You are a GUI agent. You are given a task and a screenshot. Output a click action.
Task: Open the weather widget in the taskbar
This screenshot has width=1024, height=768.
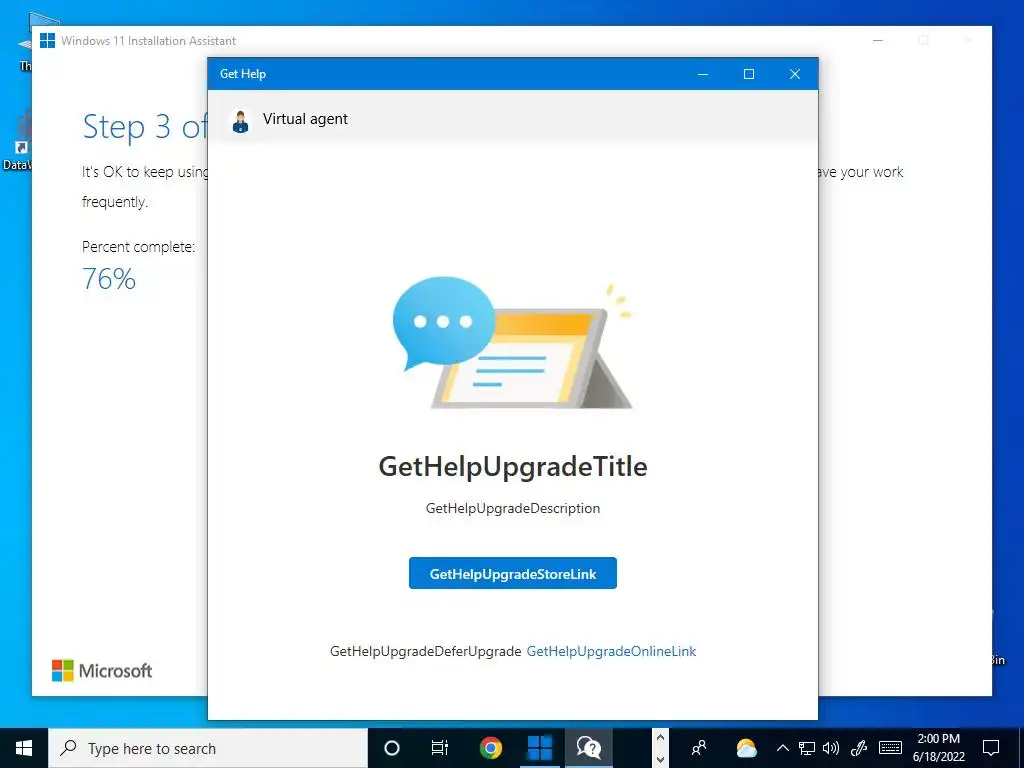[746, 748]
